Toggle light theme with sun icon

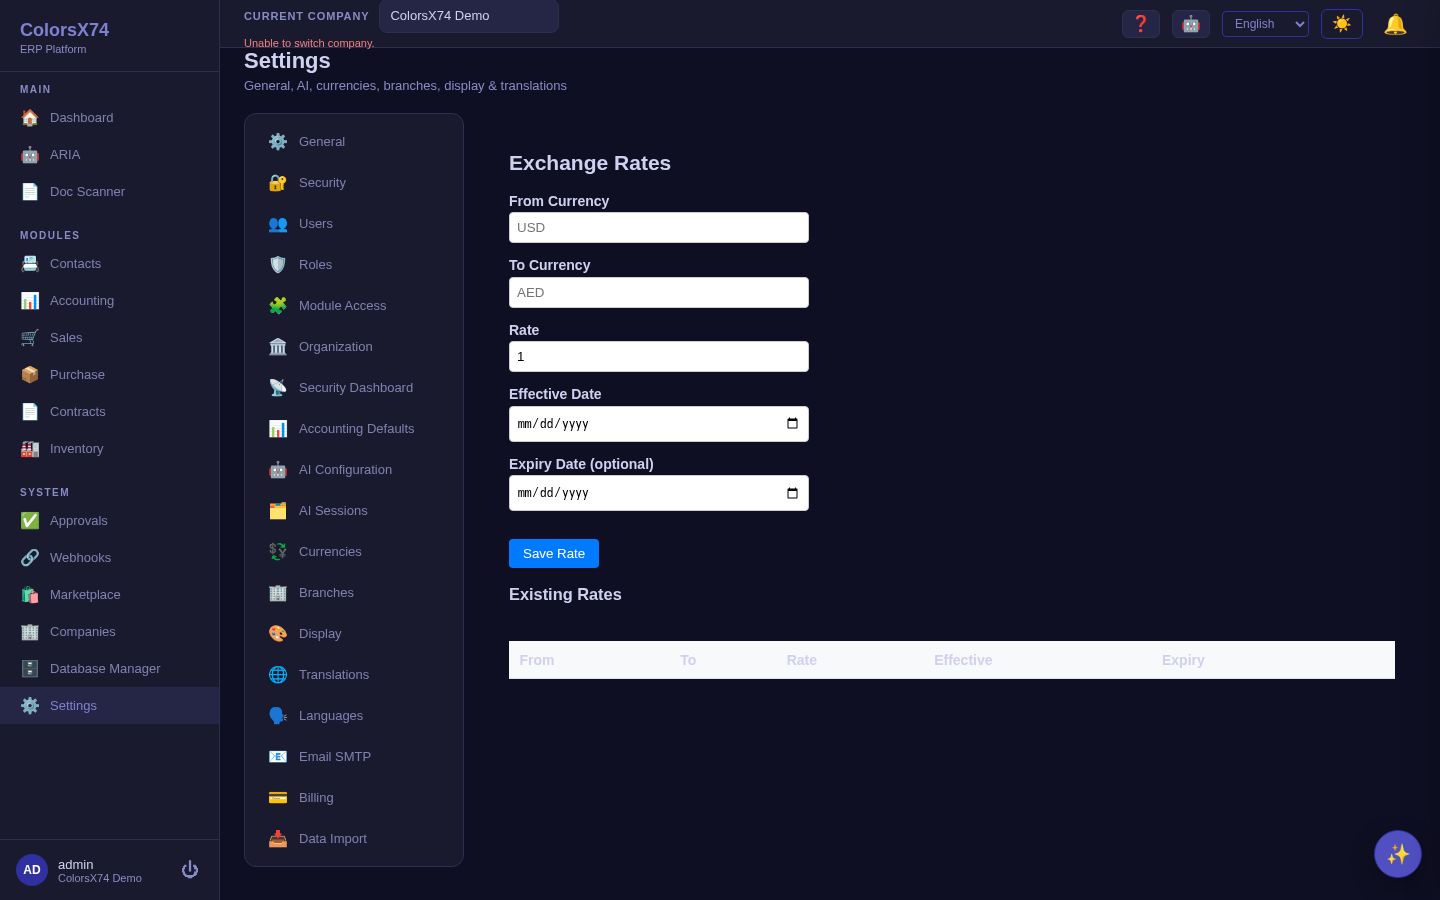click(1342, 24)
